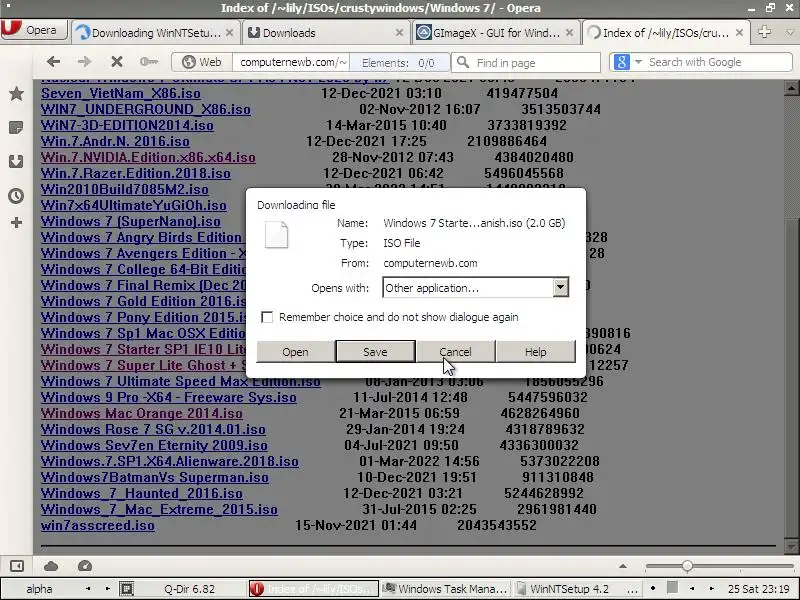Open WiN7-3D-EDITION2014.iso link
The image size is (800, 600).
click(127, 126)
